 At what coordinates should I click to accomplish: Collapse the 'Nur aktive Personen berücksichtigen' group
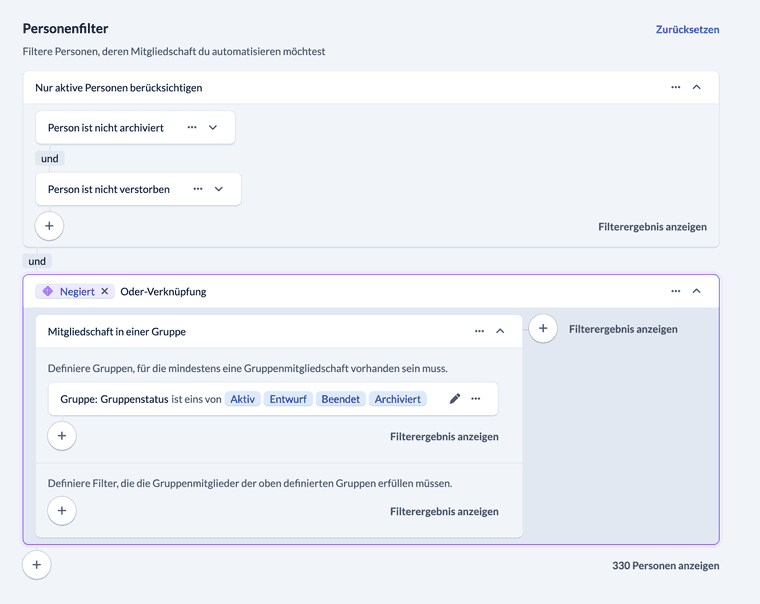click(x=697, y=87)
